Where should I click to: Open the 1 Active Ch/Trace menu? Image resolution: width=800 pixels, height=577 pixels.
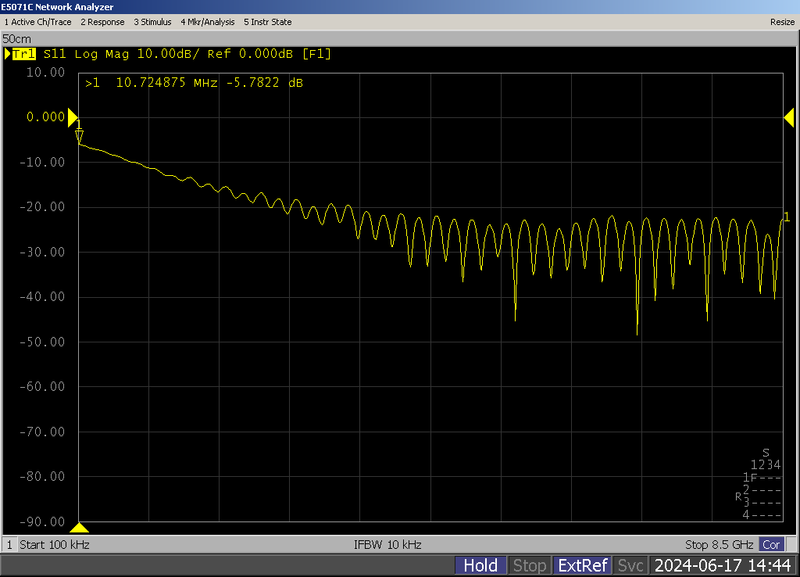pyautogui.click(x=38, y=21)
